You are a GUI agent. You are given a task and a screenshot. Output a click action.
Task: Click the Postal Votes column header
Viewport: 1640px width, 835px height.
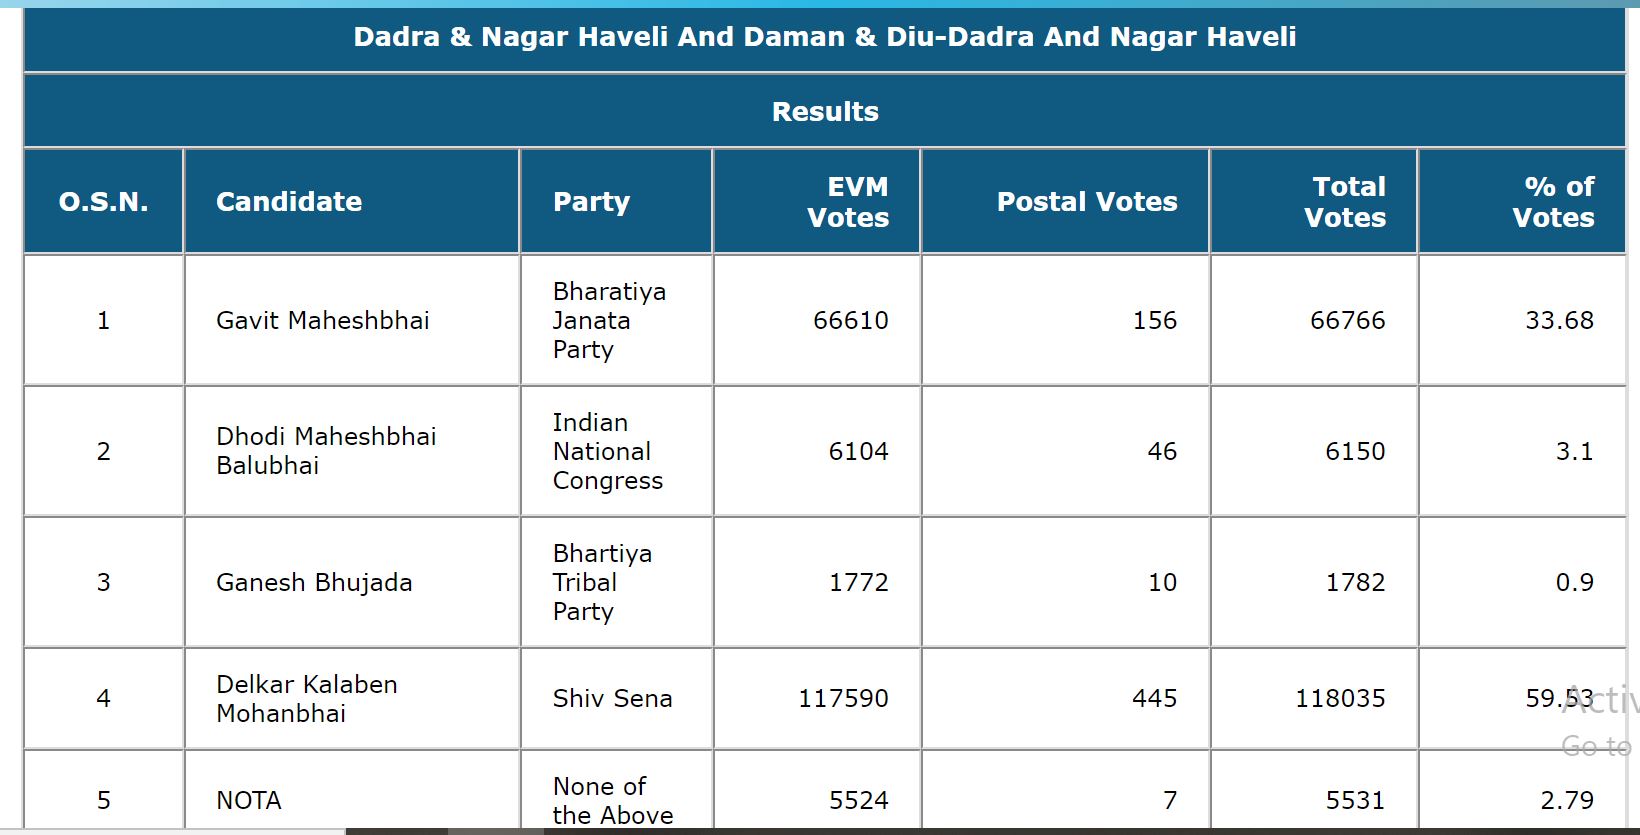[1086, 202]
